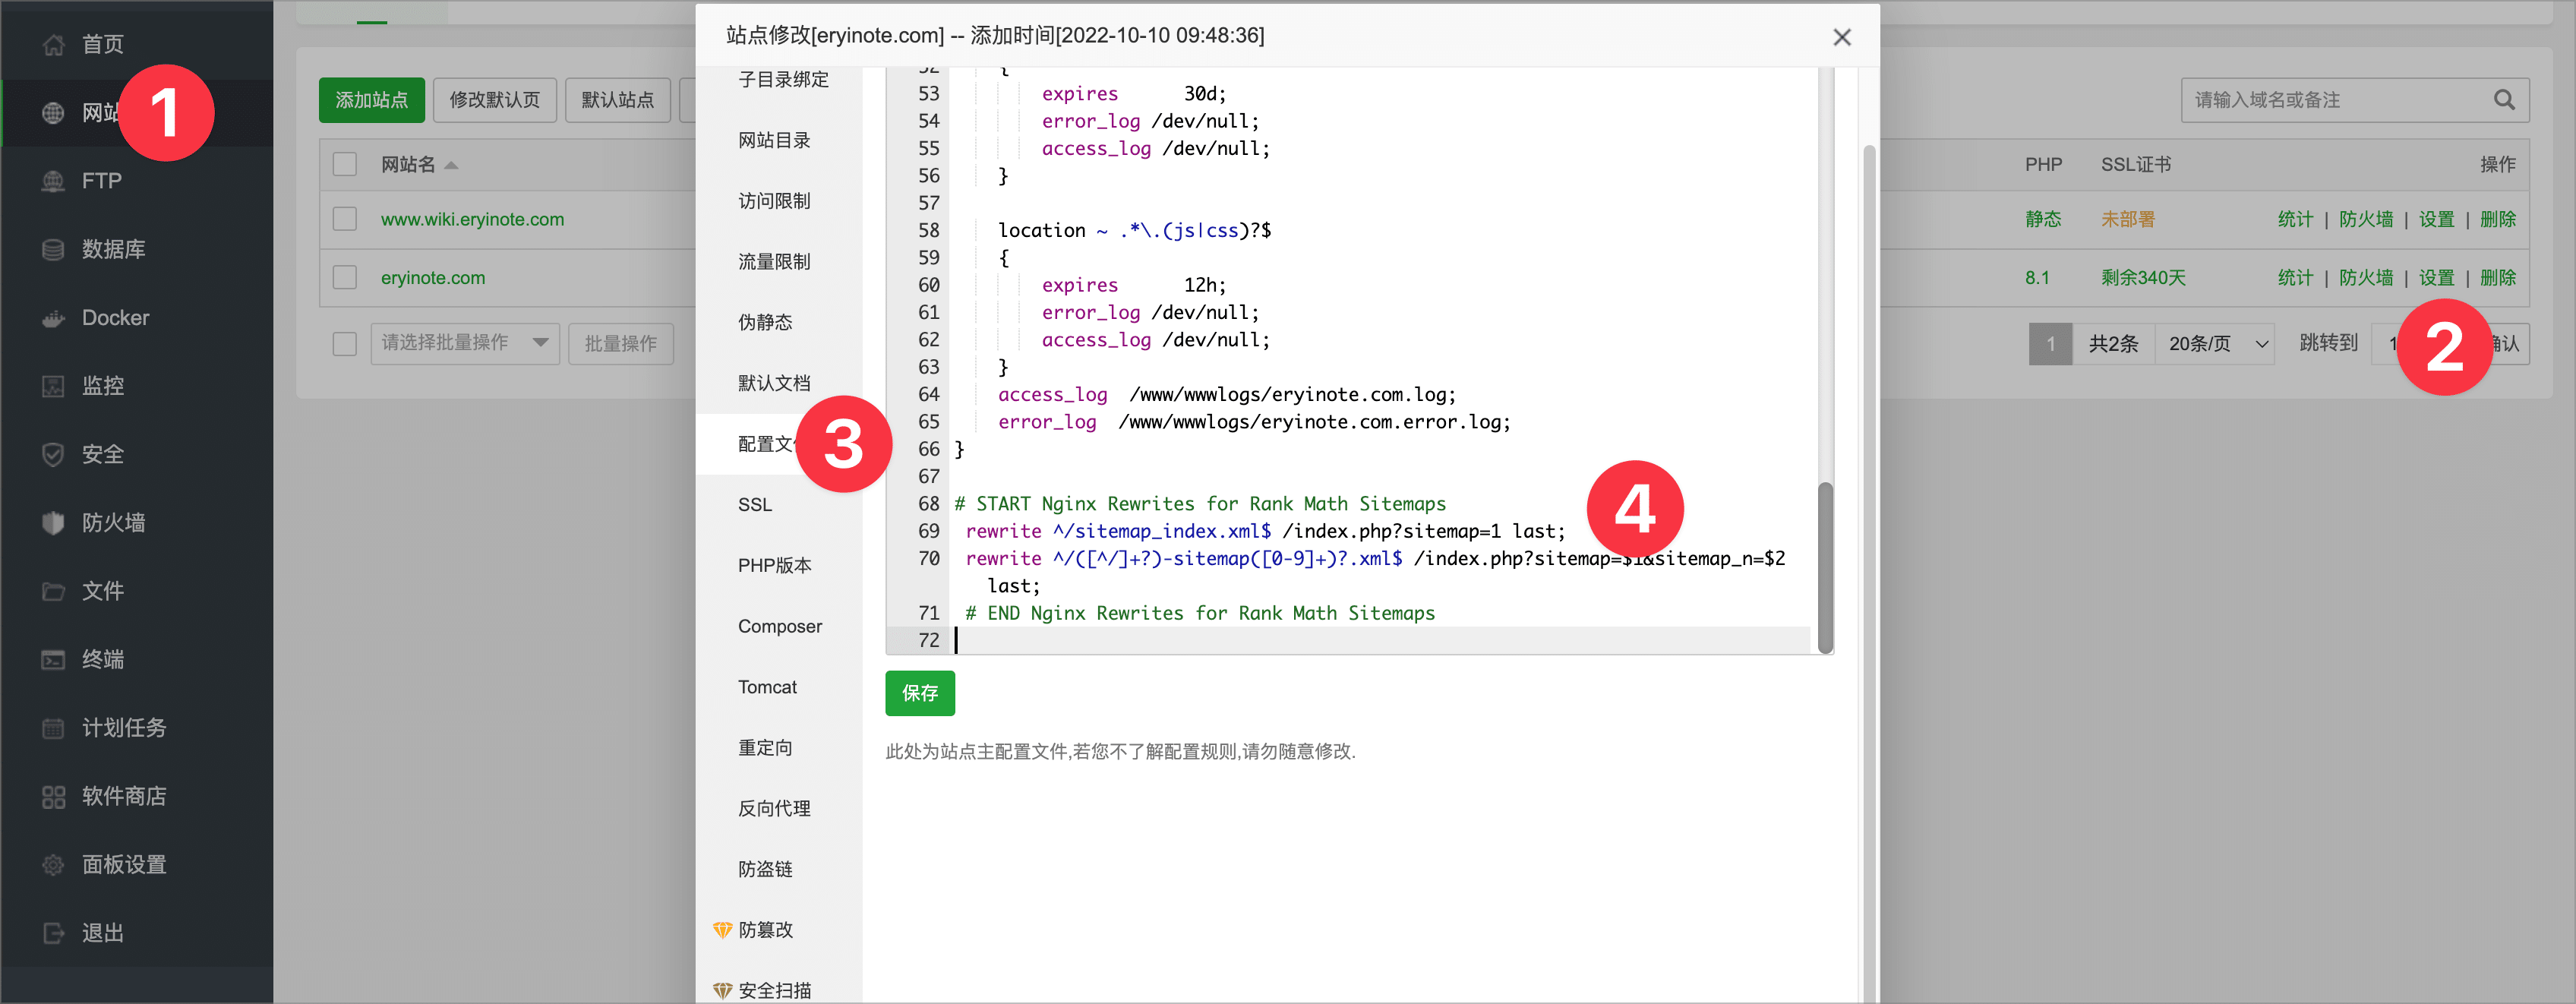Screen dimensions: 2576x1004
Task: Open the 终端 terminal icon
Action: pyautogui.click(x=53, y=659)
